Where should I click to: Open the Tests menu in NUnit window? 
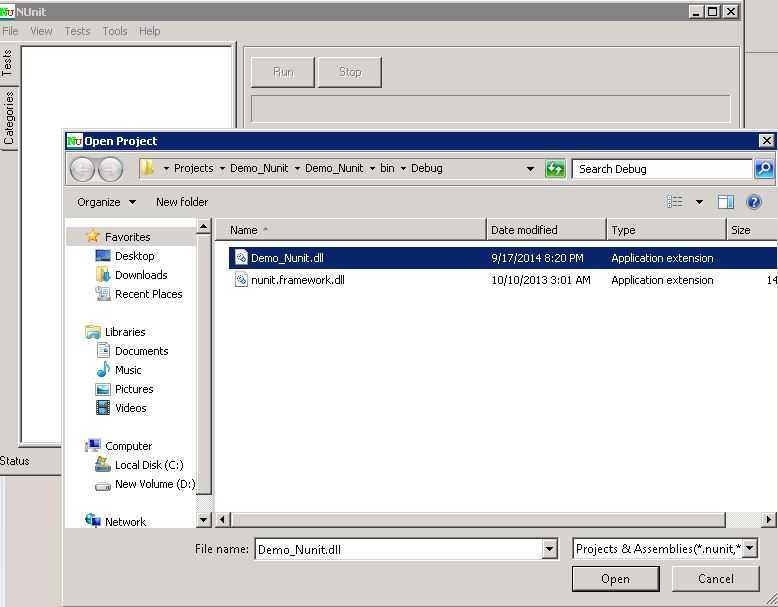77,31
